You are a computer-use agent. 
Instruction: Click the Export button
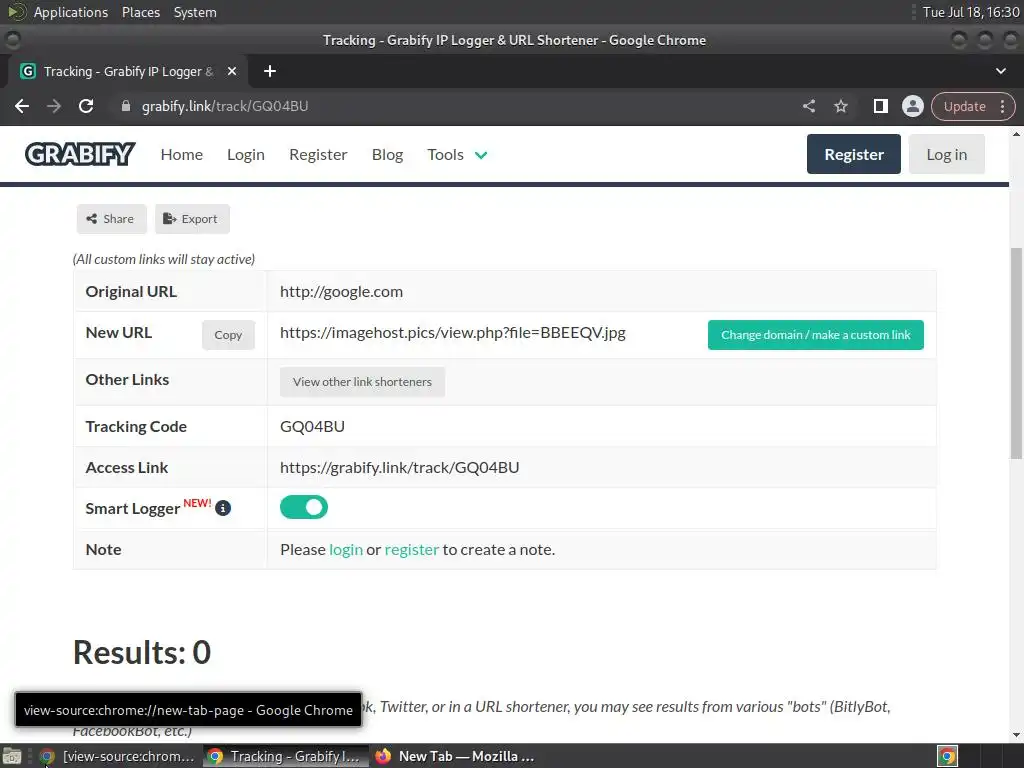192,219
